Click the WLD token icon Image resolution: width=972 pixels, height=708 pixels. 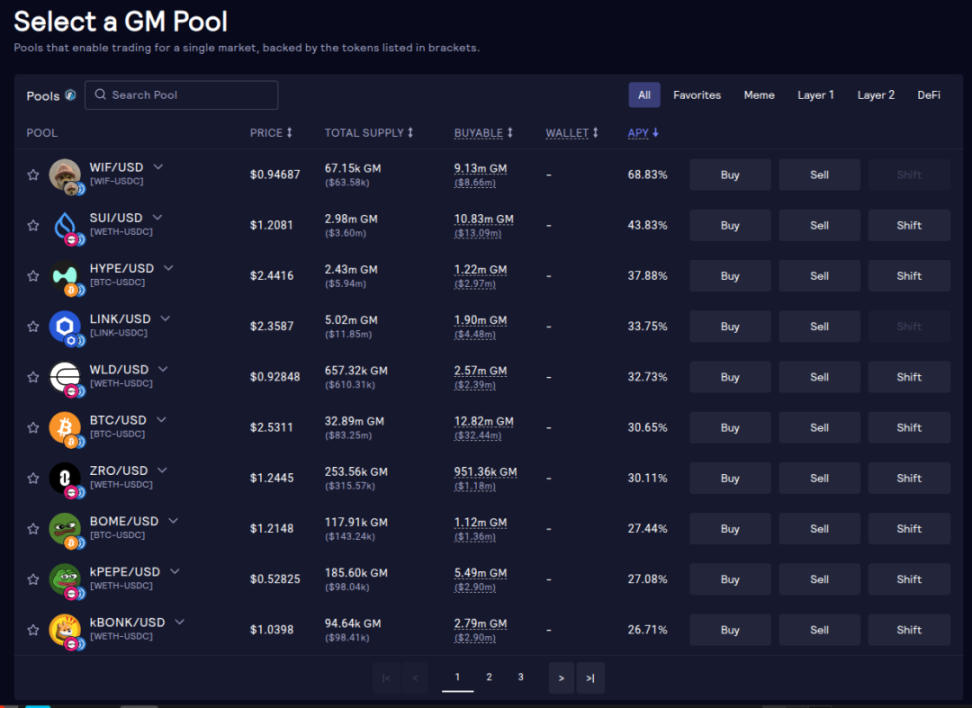click(x=64, y=377)
